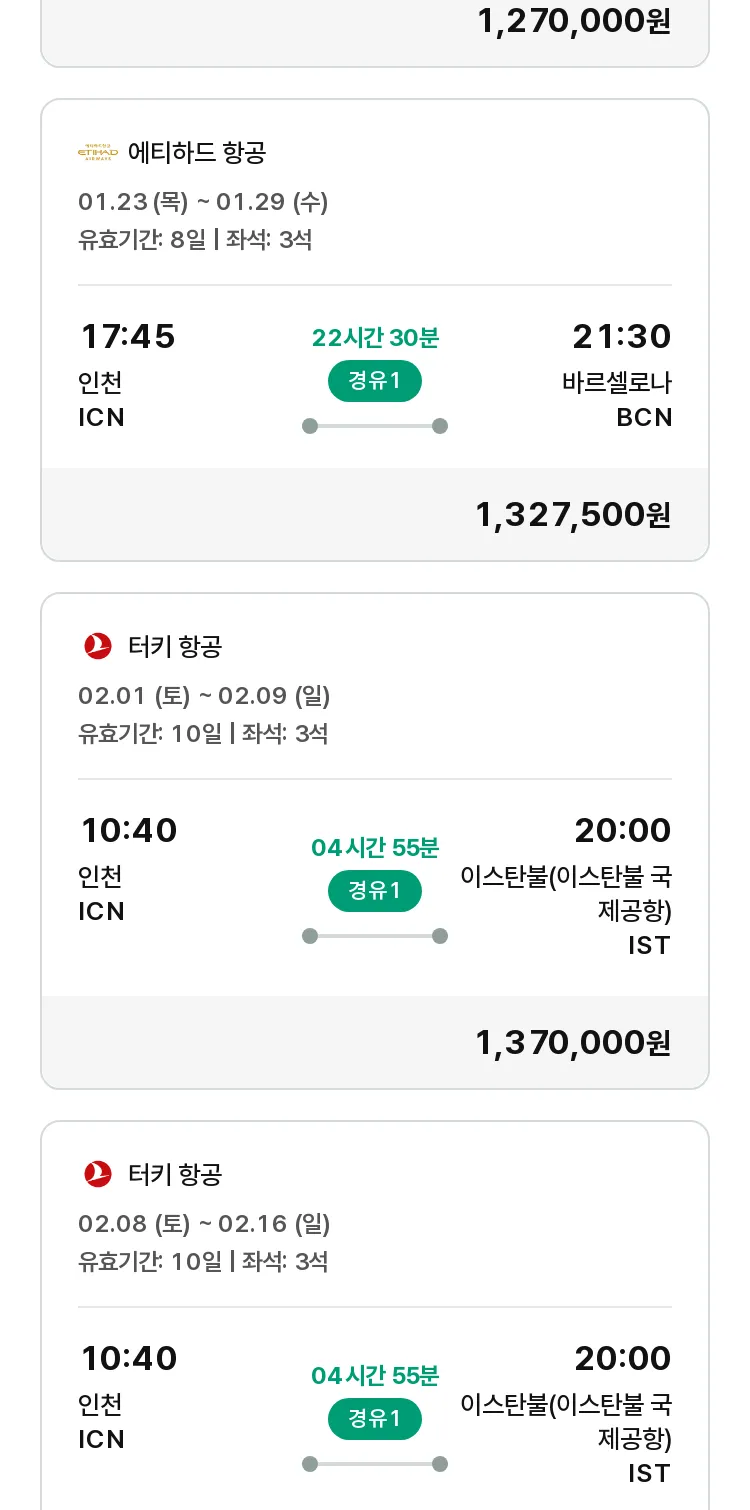Tap the 01.23 (목) ~ 01.29 (수) date range
This screenshot has height=1510, width=750.
[203, 202]
